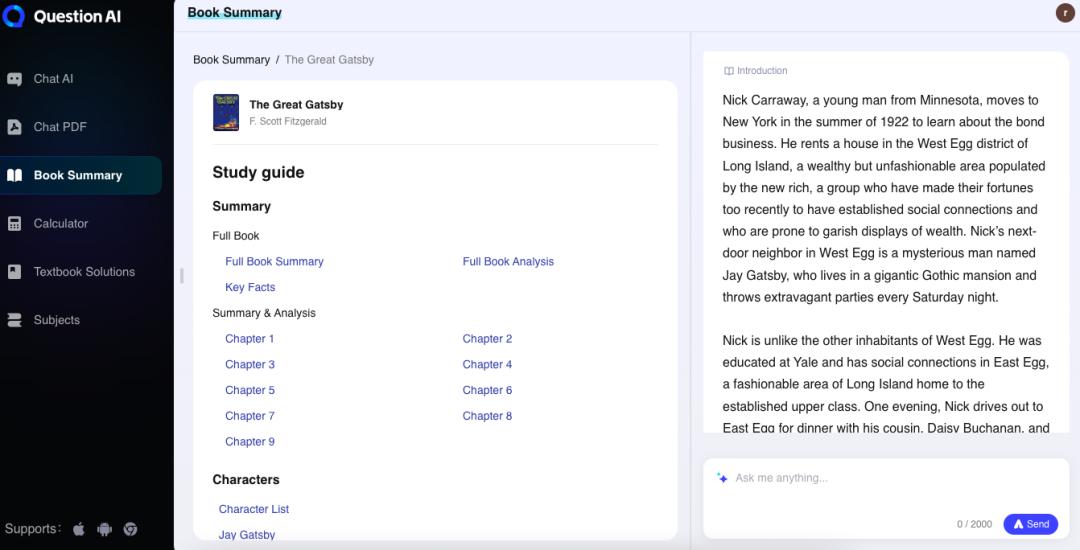Open the Character List link

254,509
